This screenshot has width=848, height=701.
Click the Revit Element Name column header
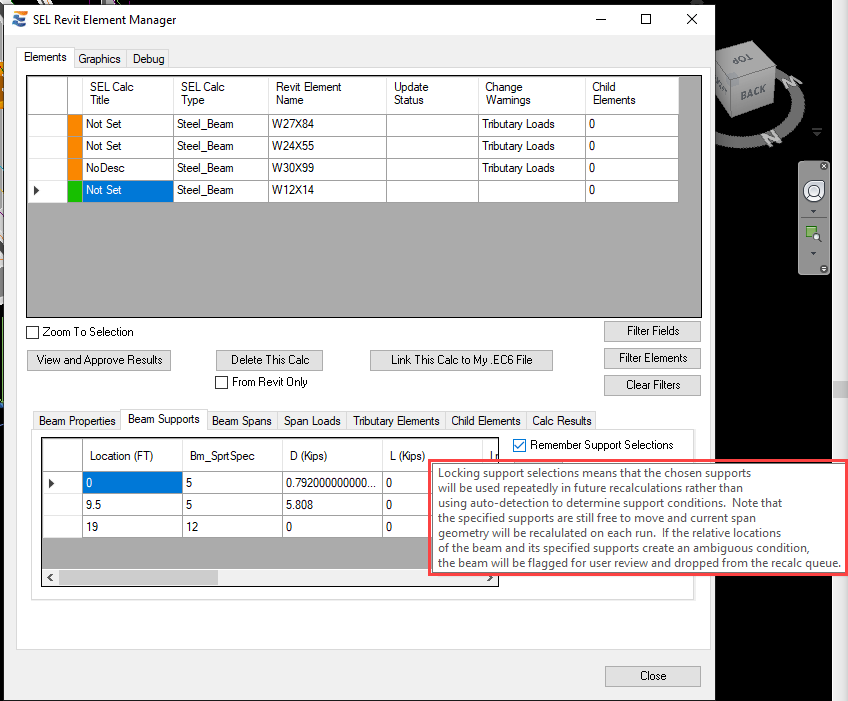tap(327, 95)
